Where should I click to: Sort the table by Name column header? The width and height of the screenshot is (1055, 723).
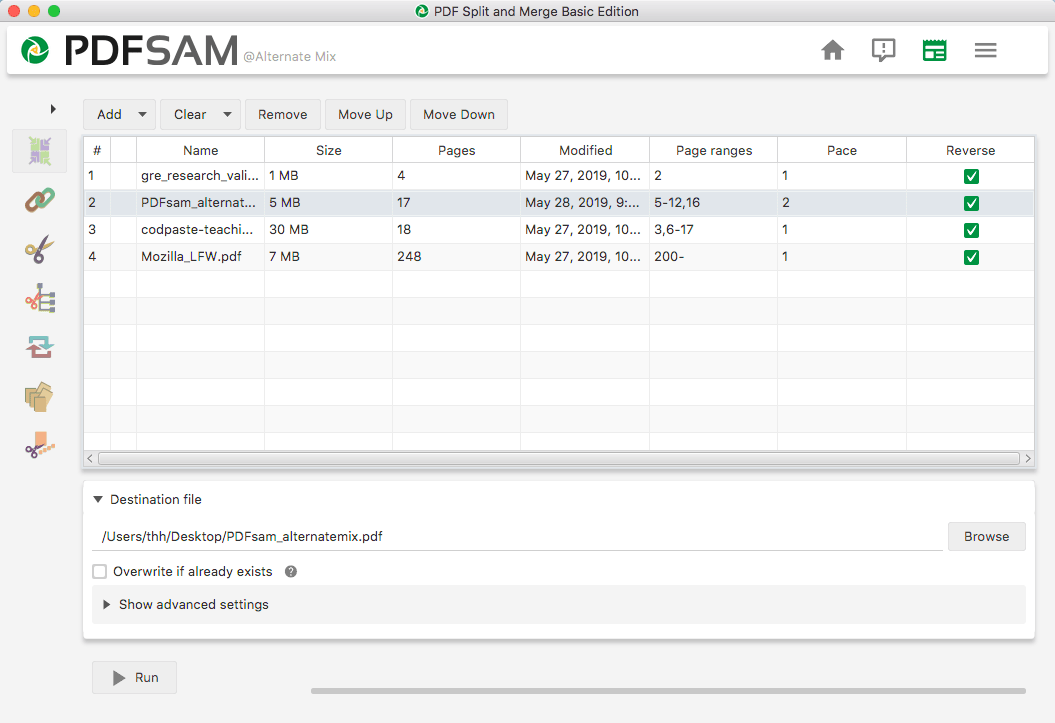(x=200, y=150)
